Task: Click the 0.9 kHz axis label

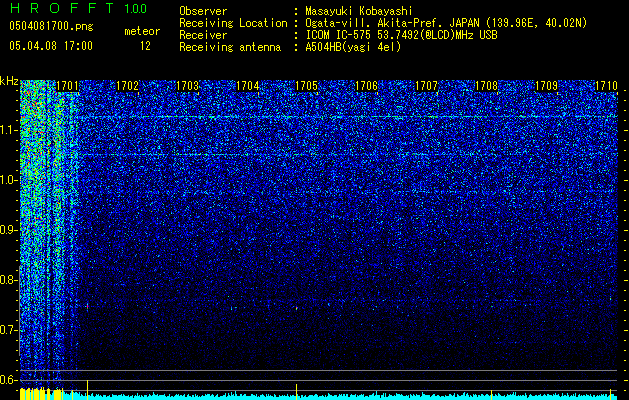Action: click(8, 230)
